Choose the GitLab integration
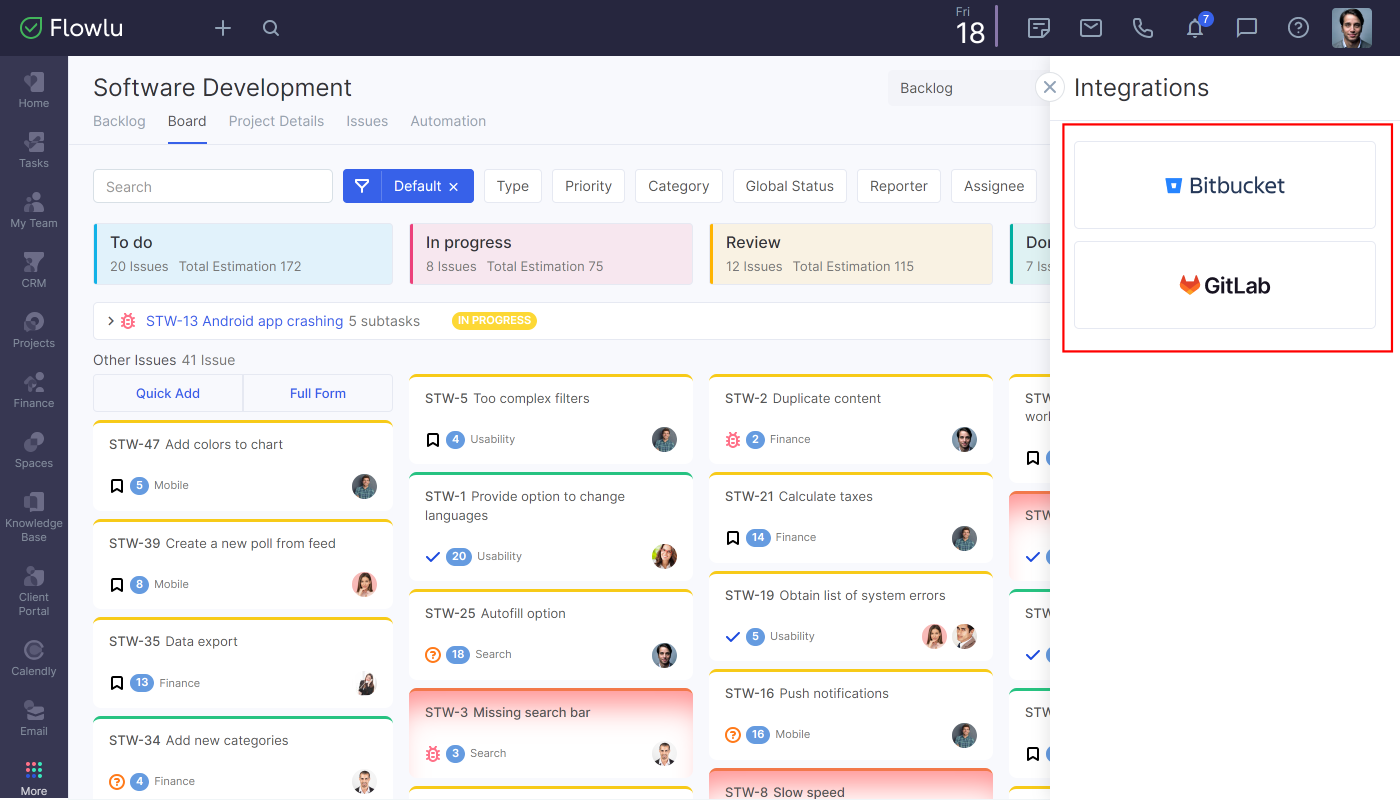This screenshot has height=800, width=1400. click(1225, 285)
